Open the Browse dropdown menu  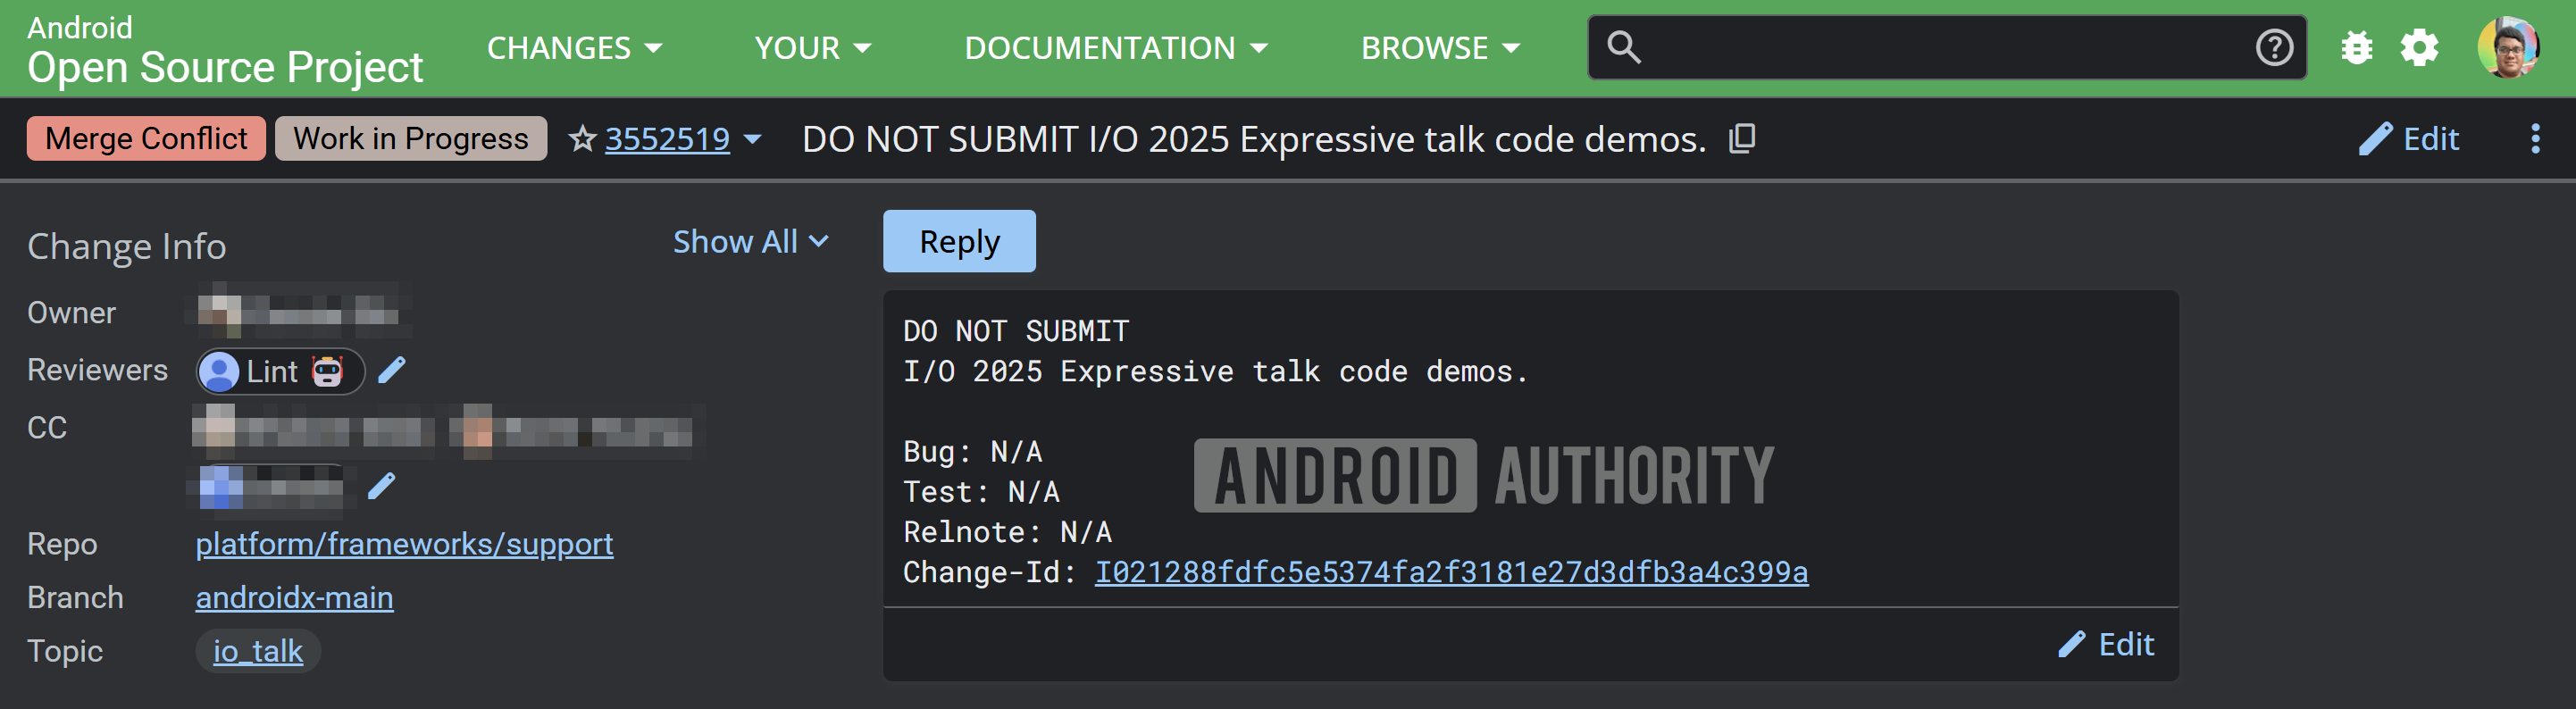point(1439,47)
